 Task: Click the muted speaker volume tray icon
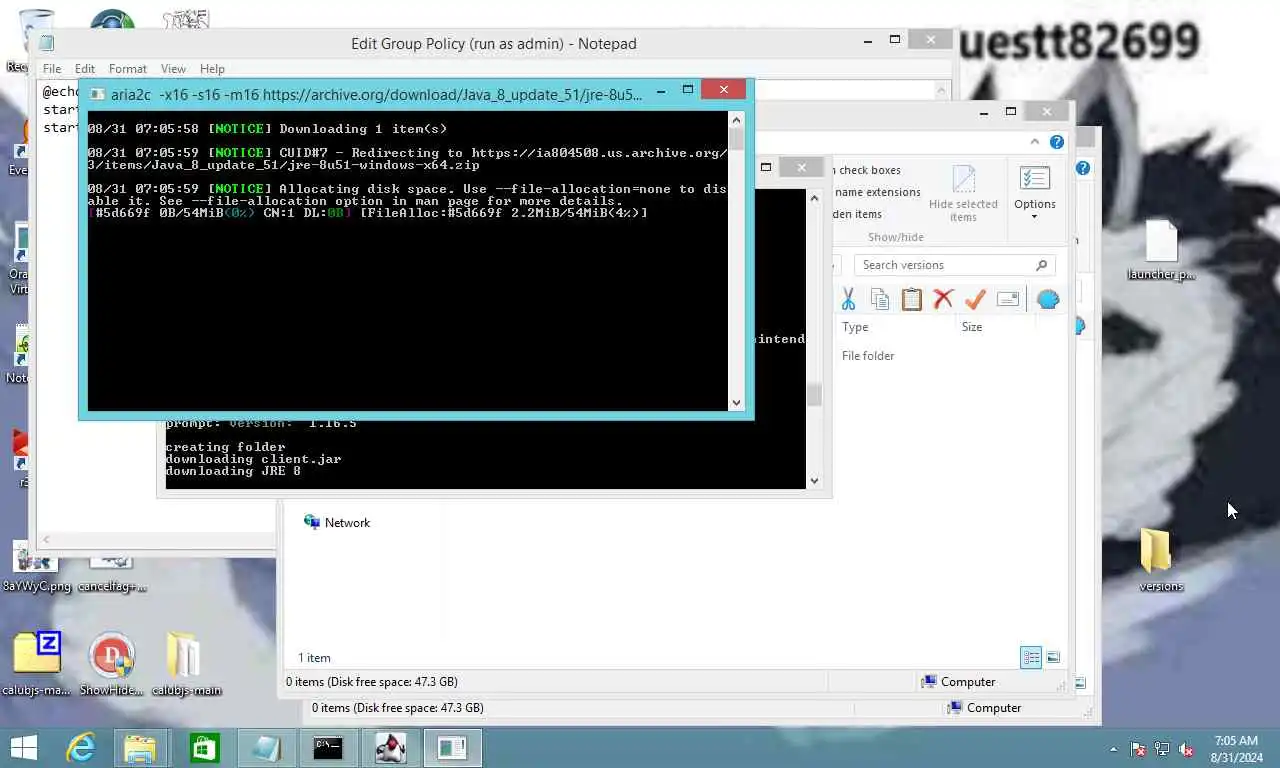coord(1186,749)
